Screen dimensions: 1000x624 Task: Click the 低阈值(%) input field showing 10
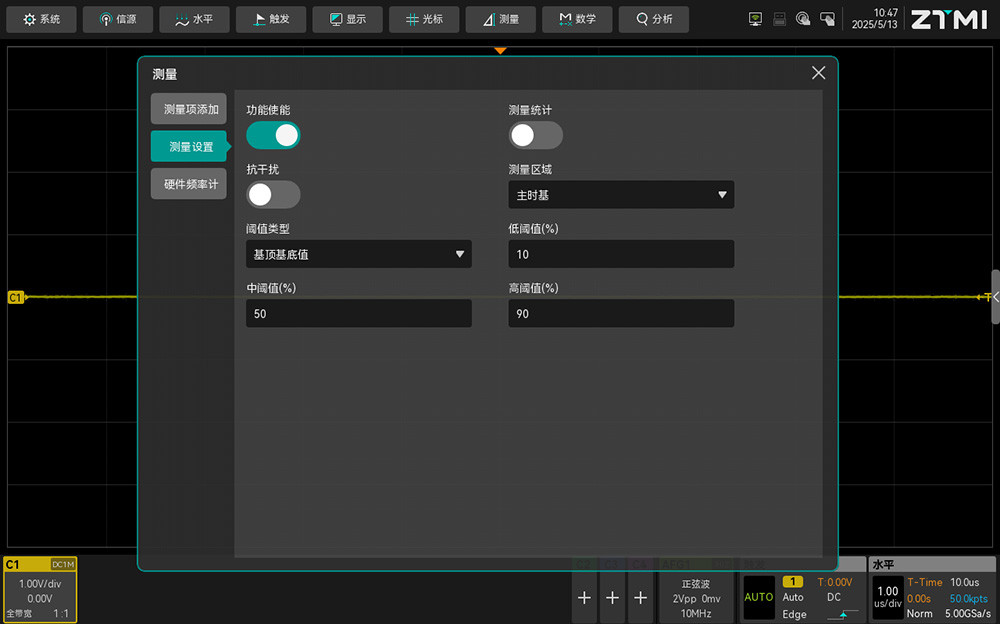coord(621,254)
